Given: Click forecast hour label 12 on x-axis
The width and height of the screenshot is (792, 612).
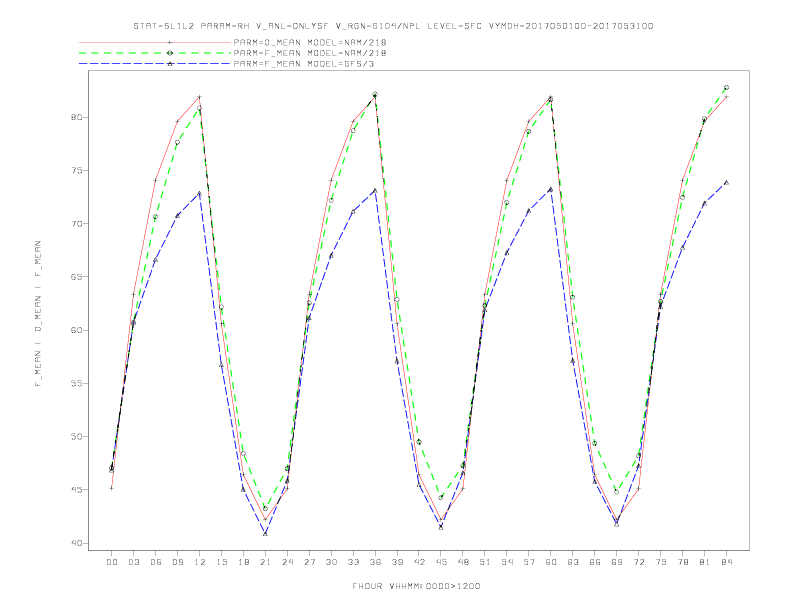Looking at the screenshot, I should click(200, 562).
